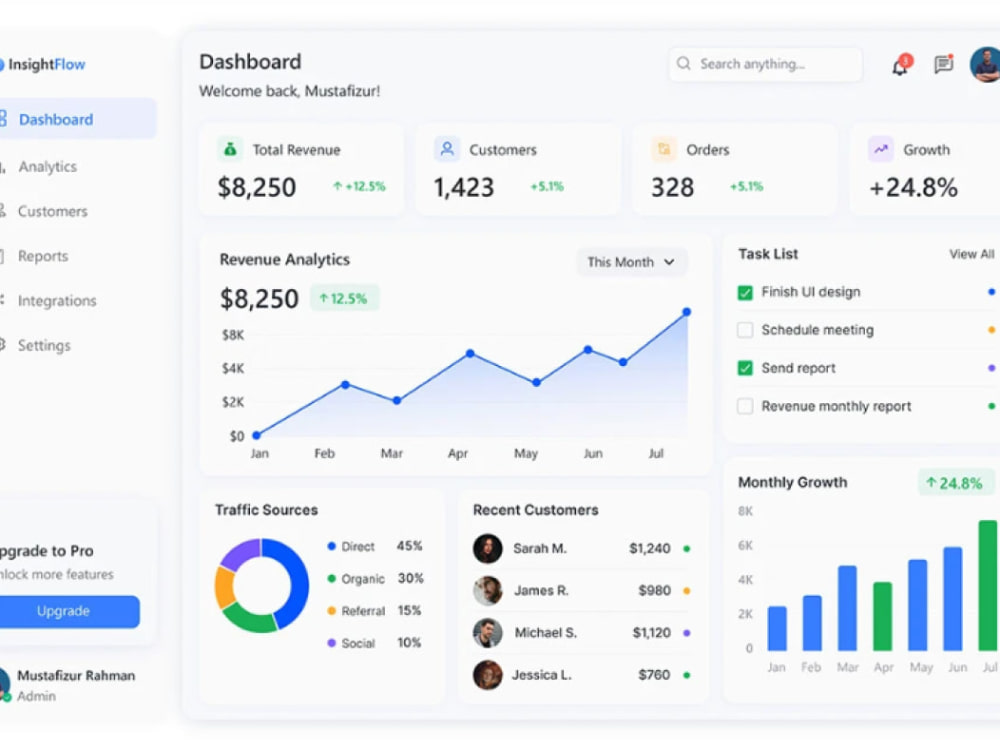The height and width of the screenshot is (750, 1000).
Task: Click the 1,423 customers value
Action: 464,188
